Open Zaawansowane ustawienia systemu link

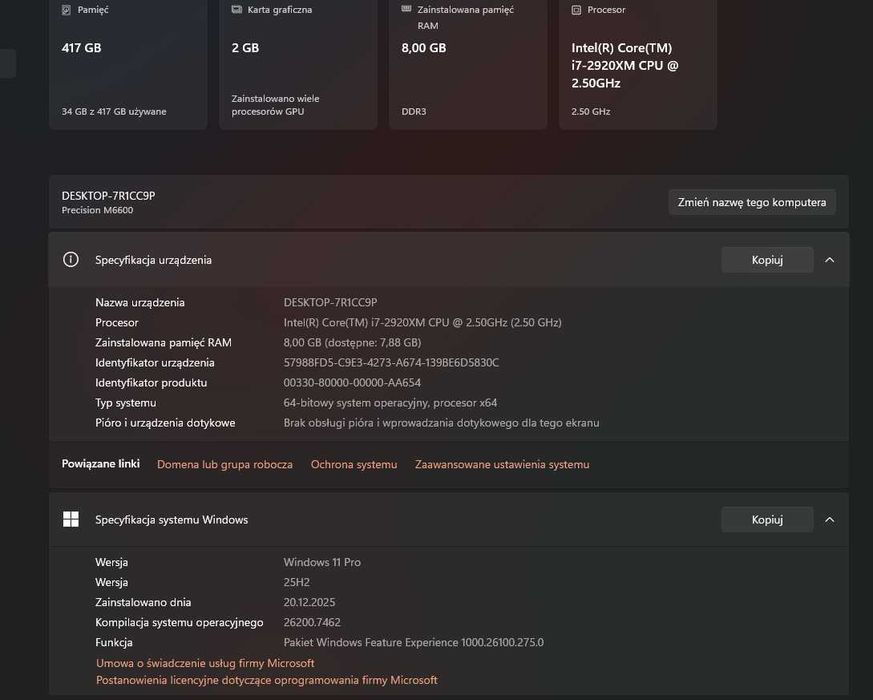(502, 465)
